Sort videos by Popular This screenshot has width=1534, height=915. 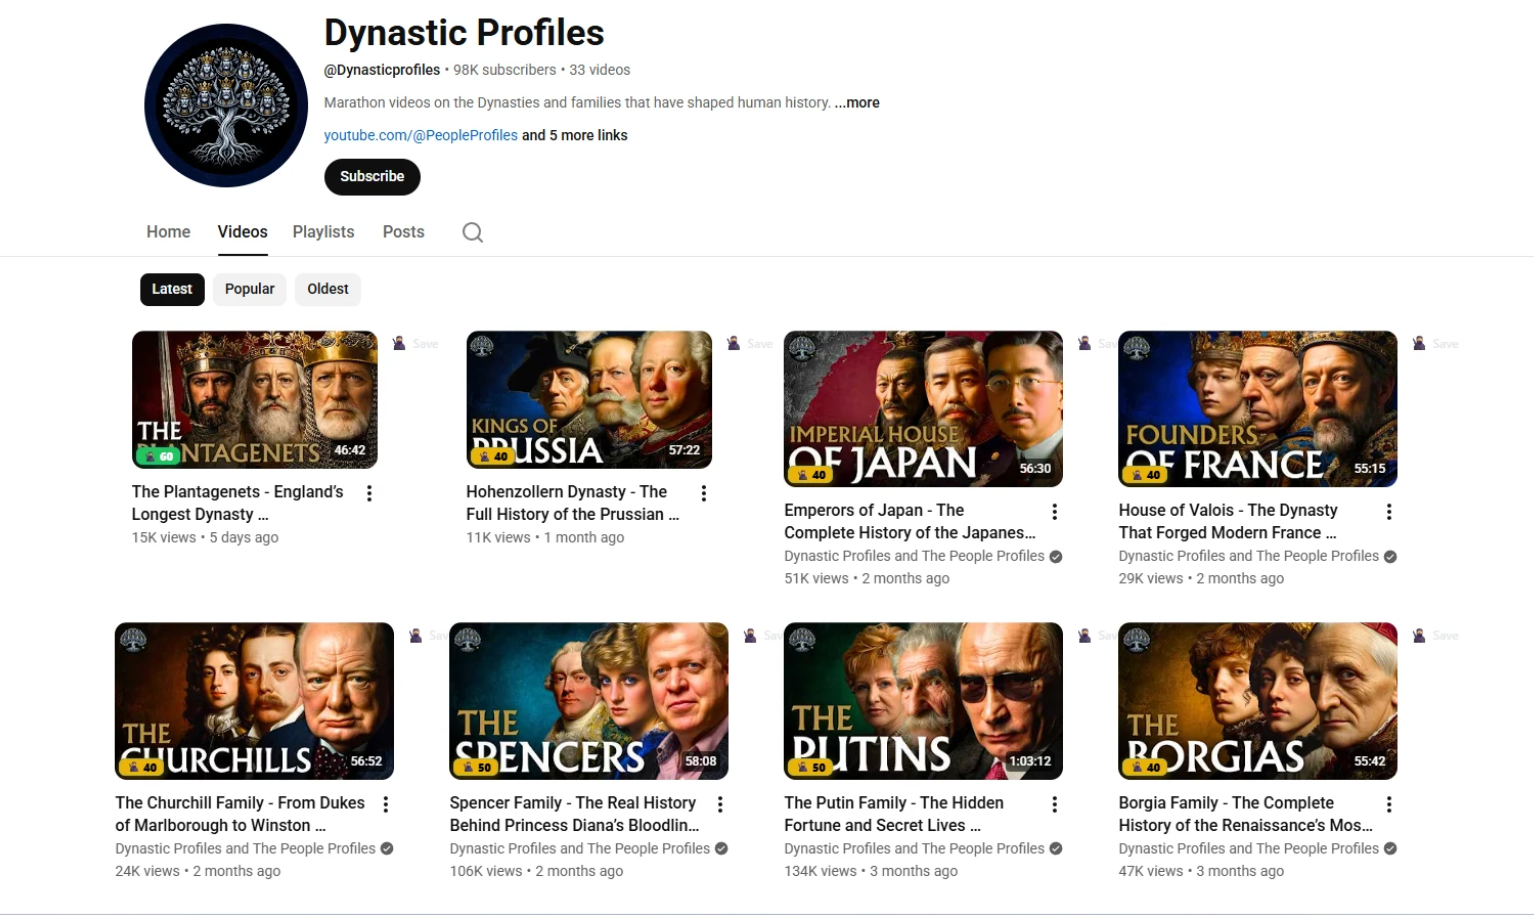point(250,289)
